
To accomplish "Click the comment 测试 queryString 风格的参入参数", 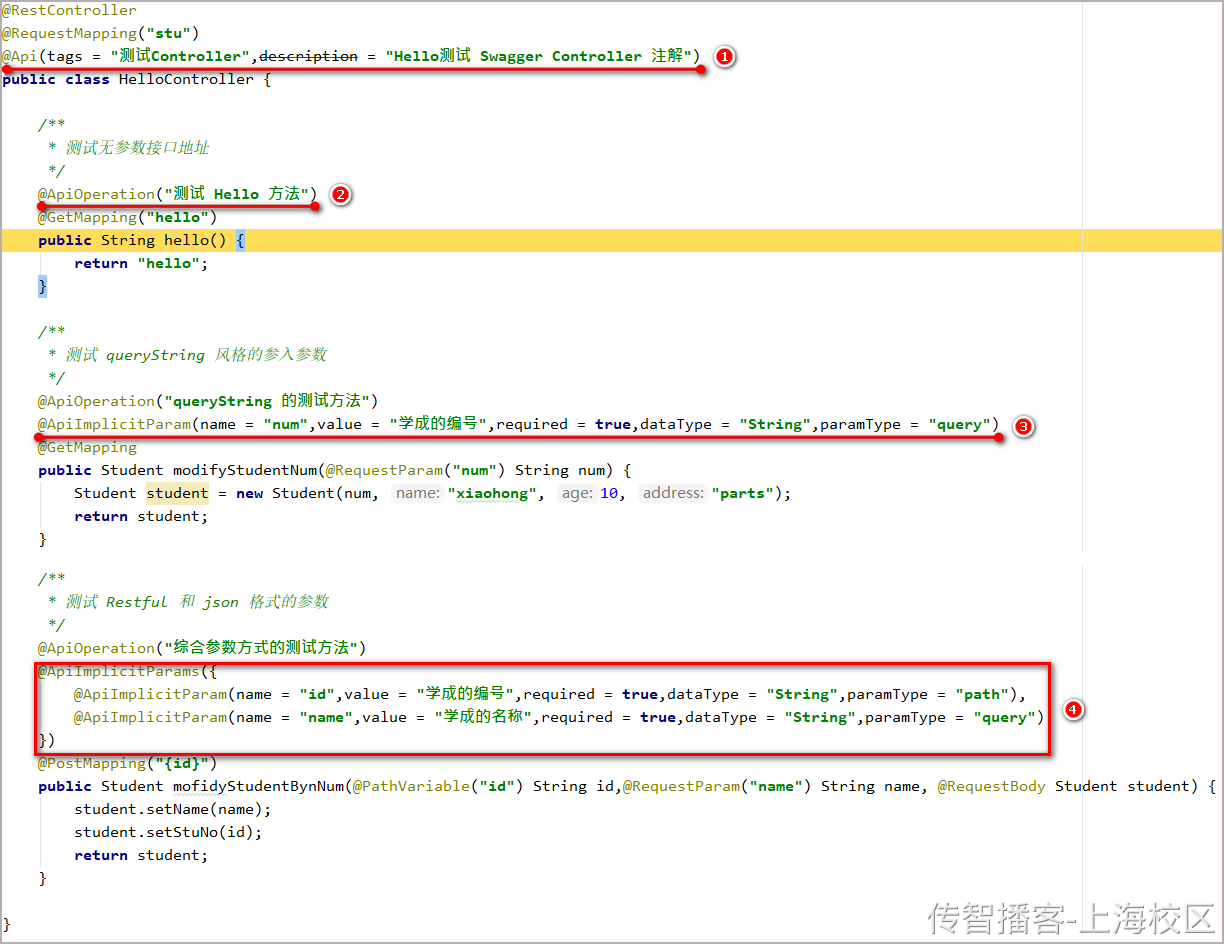I will click(196, 355).
